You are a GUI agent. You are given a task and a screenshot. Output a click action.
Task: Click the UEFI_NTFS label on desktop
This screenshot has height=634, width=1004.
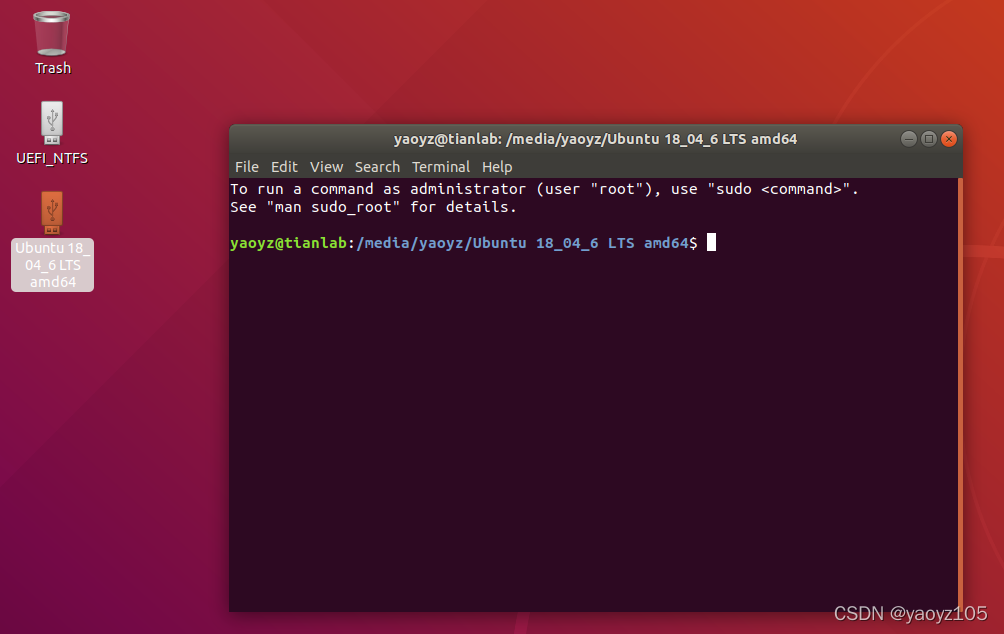(x=52, y=158)
